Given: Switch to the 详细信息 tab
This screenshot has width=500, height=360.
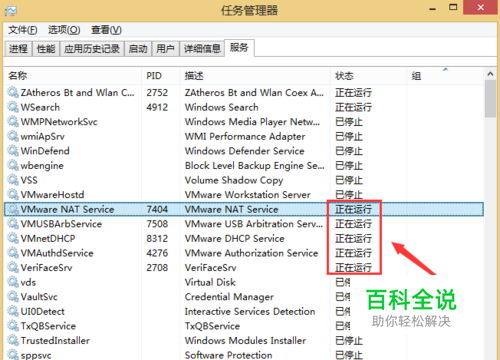Looking at the screenshot, I should tap(202, 49).
